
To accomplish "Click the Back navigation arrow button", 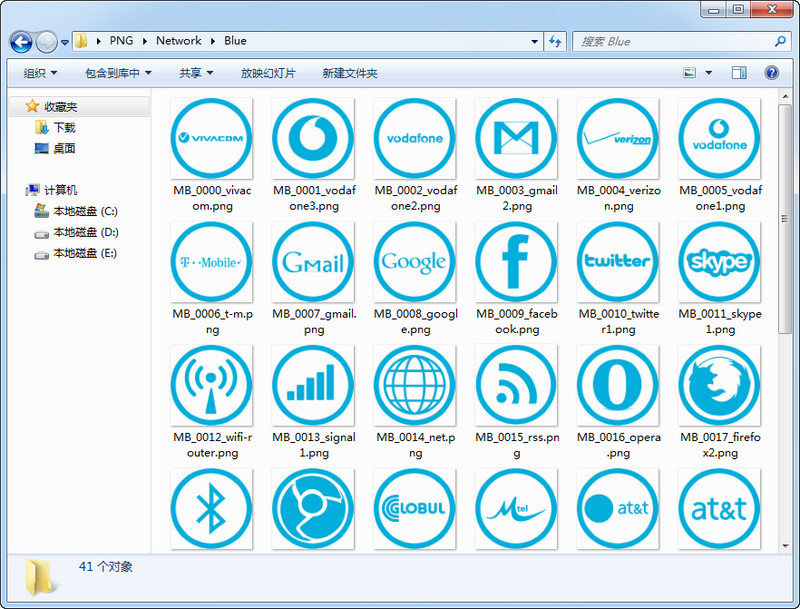I will point(21,42).
